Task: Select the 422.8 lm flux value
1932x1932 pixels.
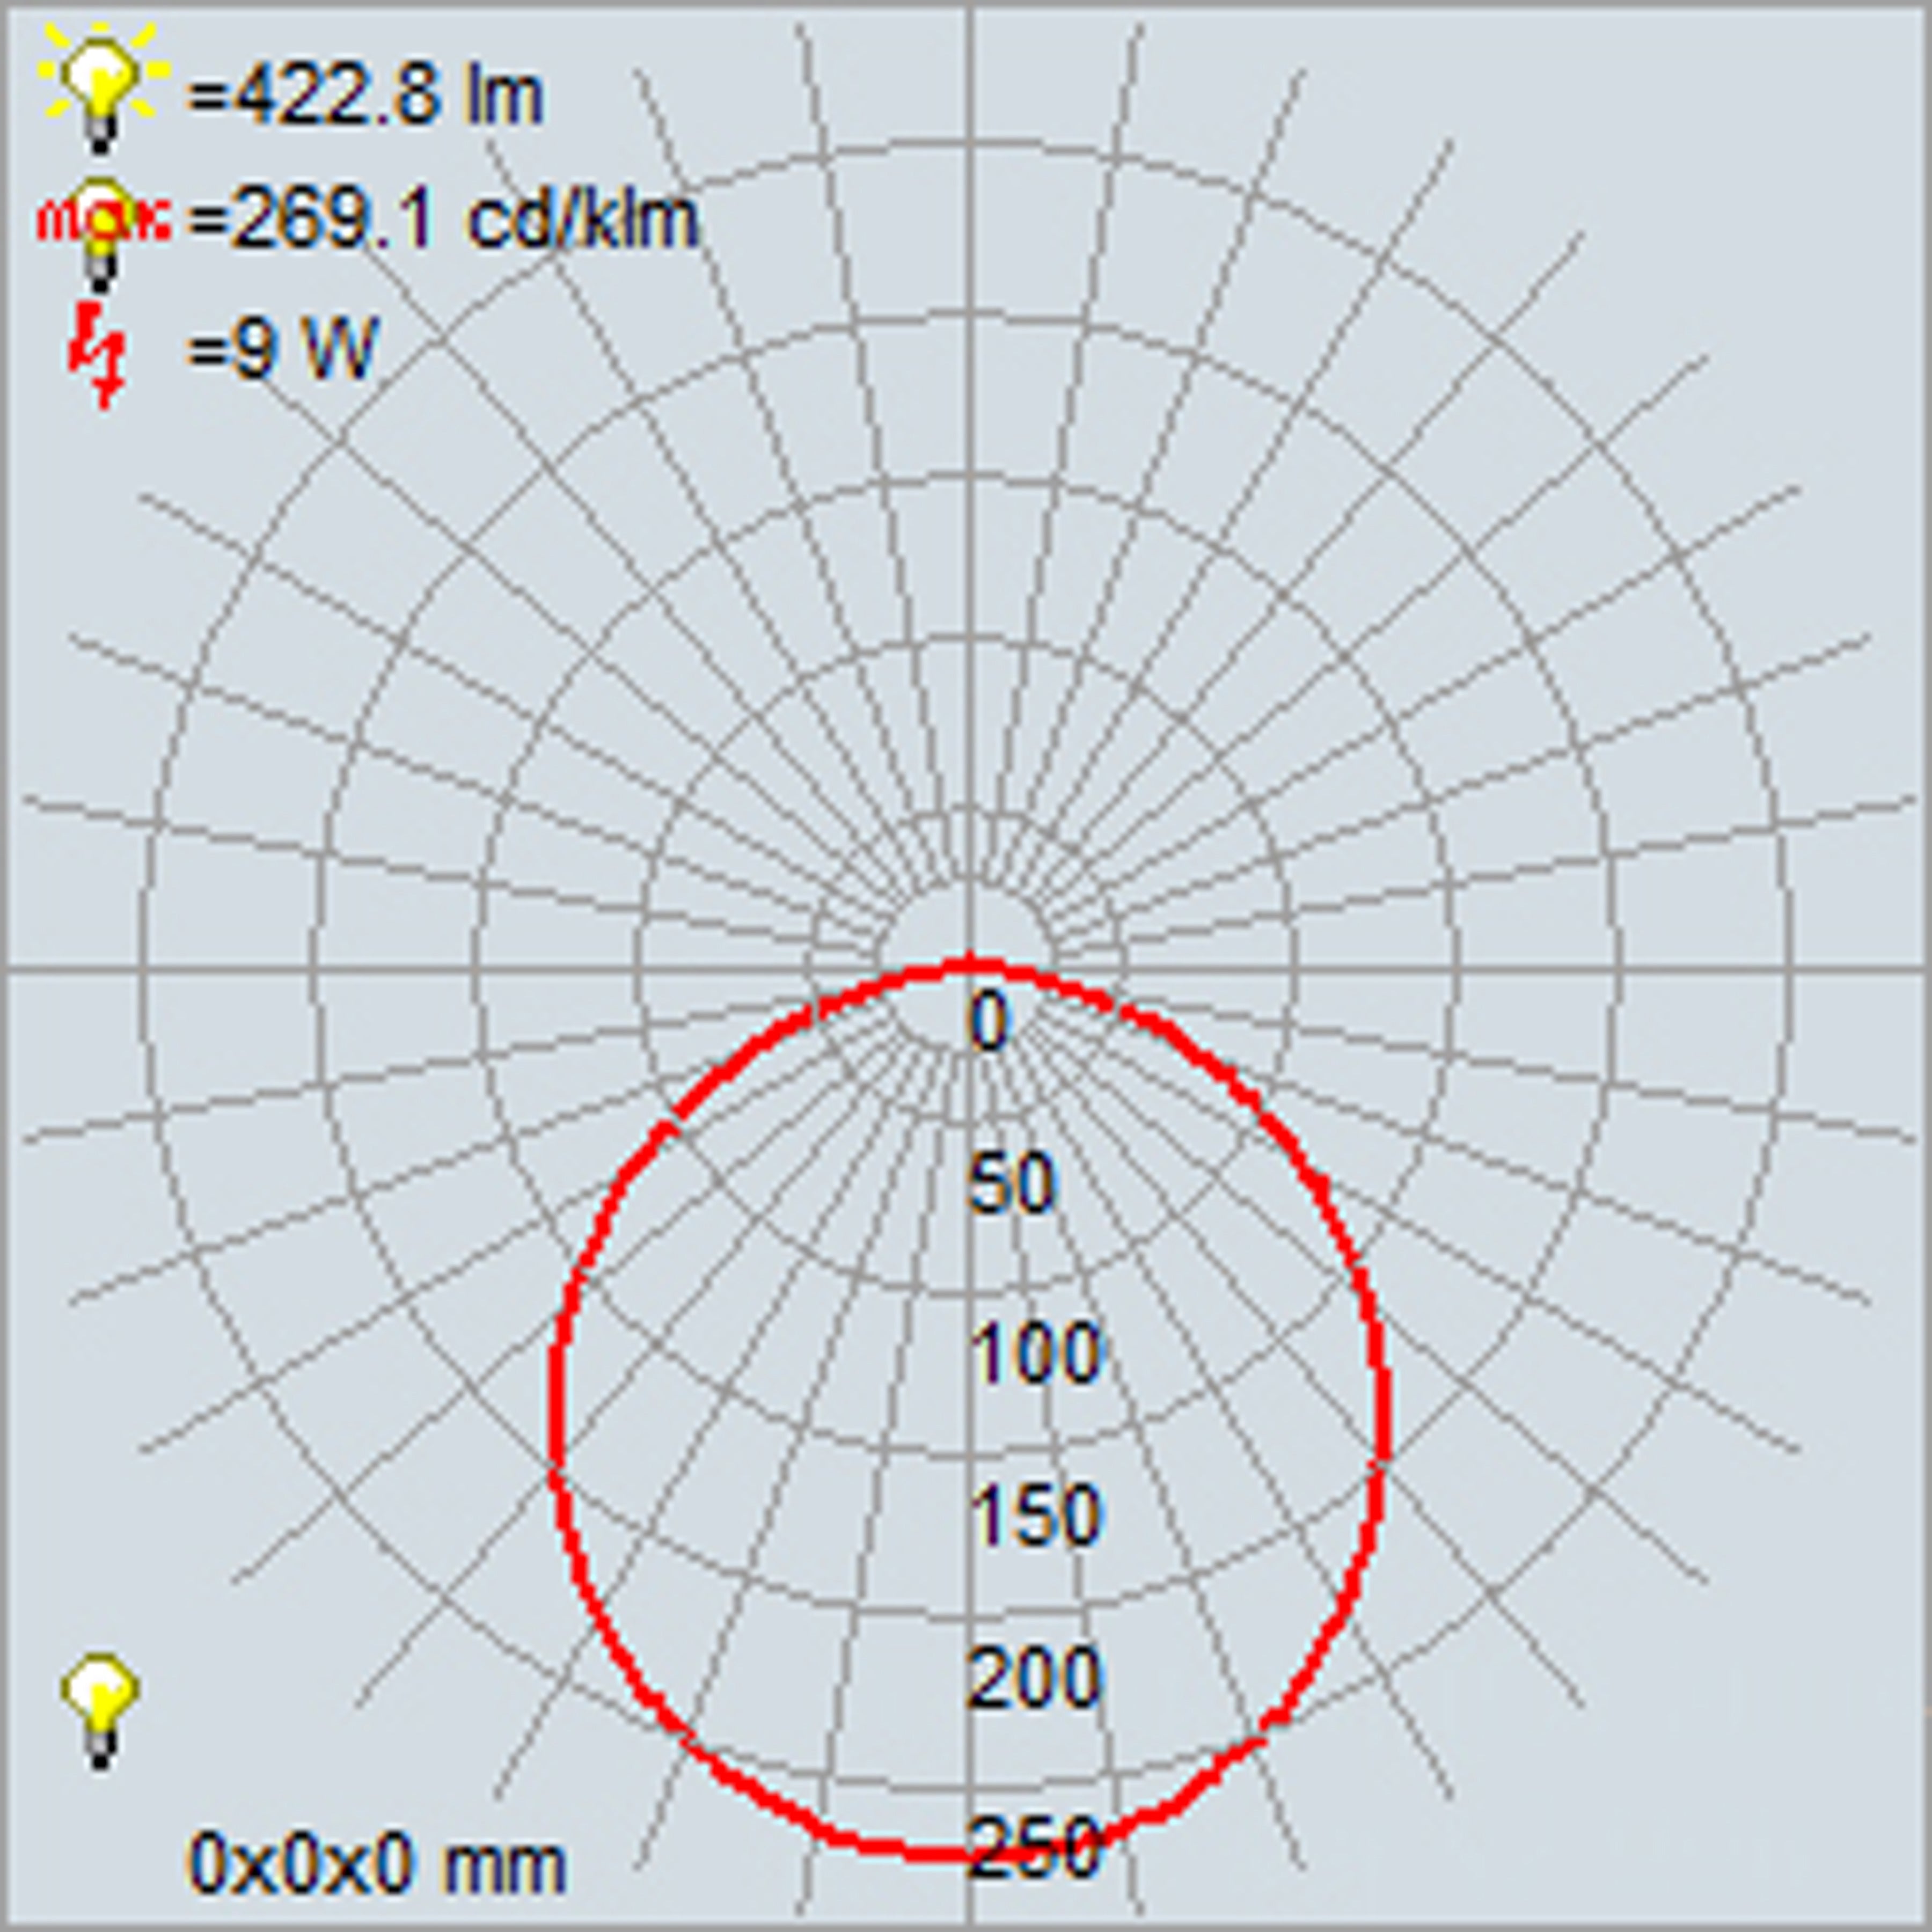Action: coord(366,97)
